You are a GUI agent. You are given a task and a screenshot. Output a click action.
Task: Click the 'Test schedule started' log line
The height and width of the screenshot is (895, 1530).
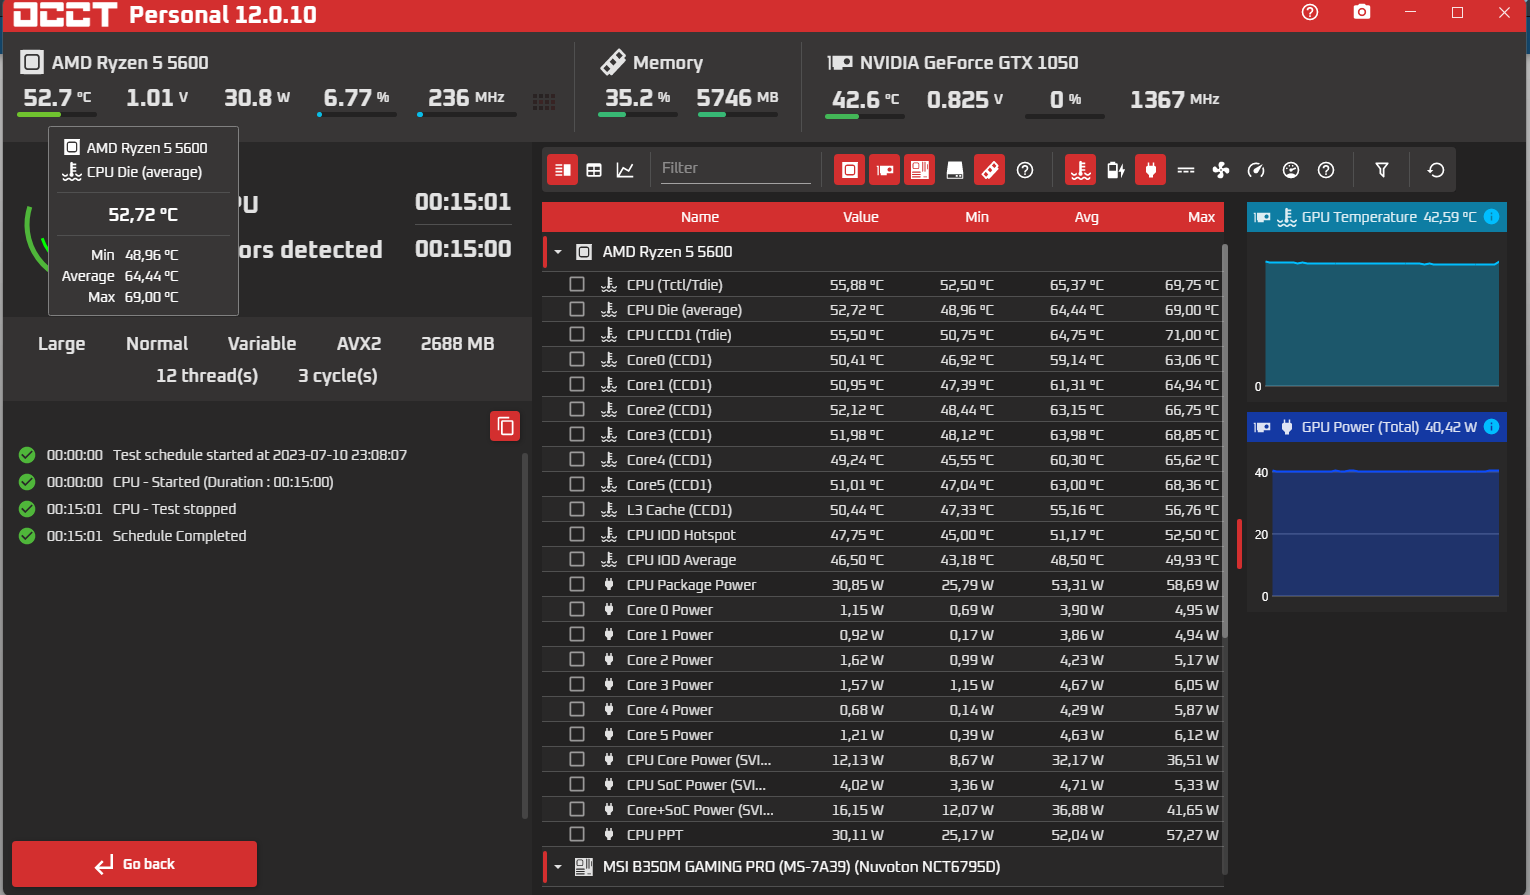[x=260, y=455]
